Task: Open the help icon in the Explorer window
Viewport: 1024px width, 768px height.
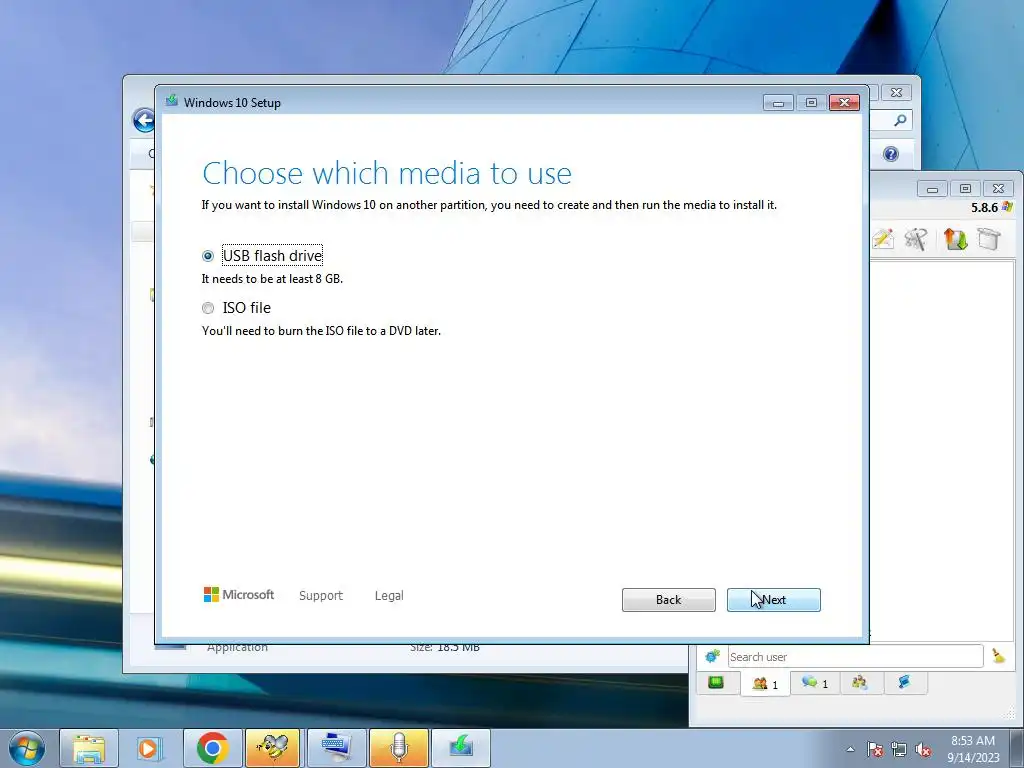Action: click(x=891, y=154)
